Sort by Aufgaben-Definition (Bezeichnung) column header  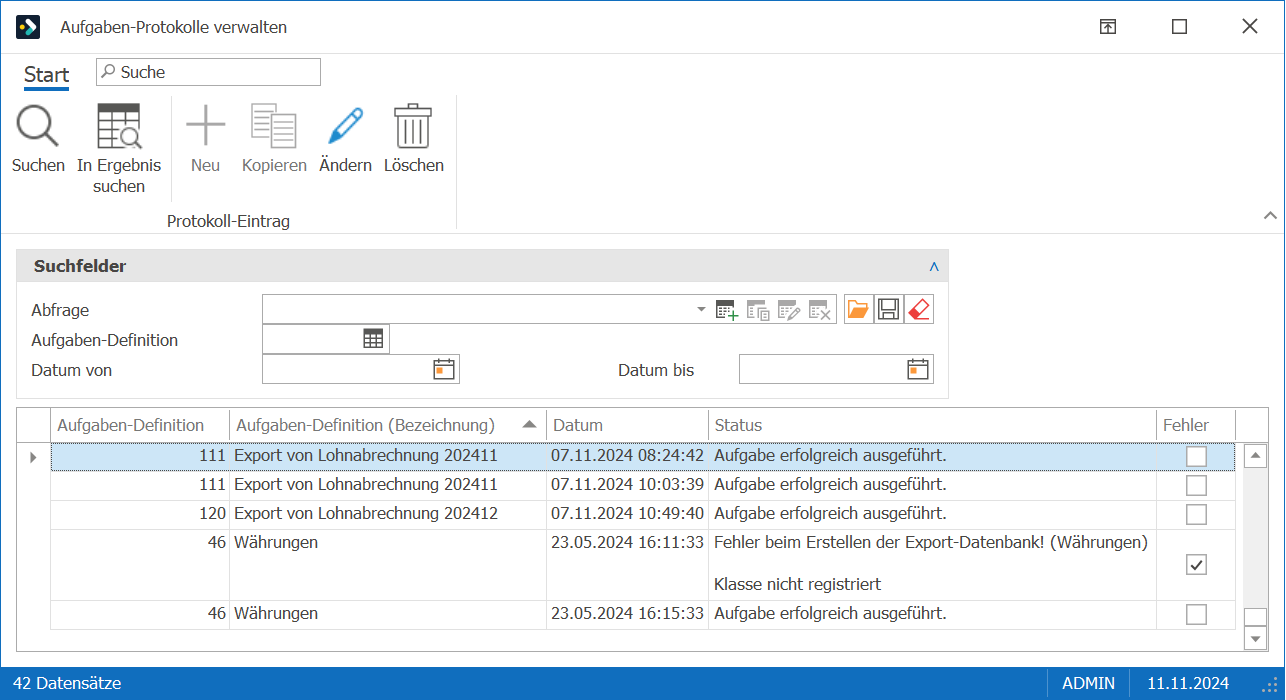[388, 425]
